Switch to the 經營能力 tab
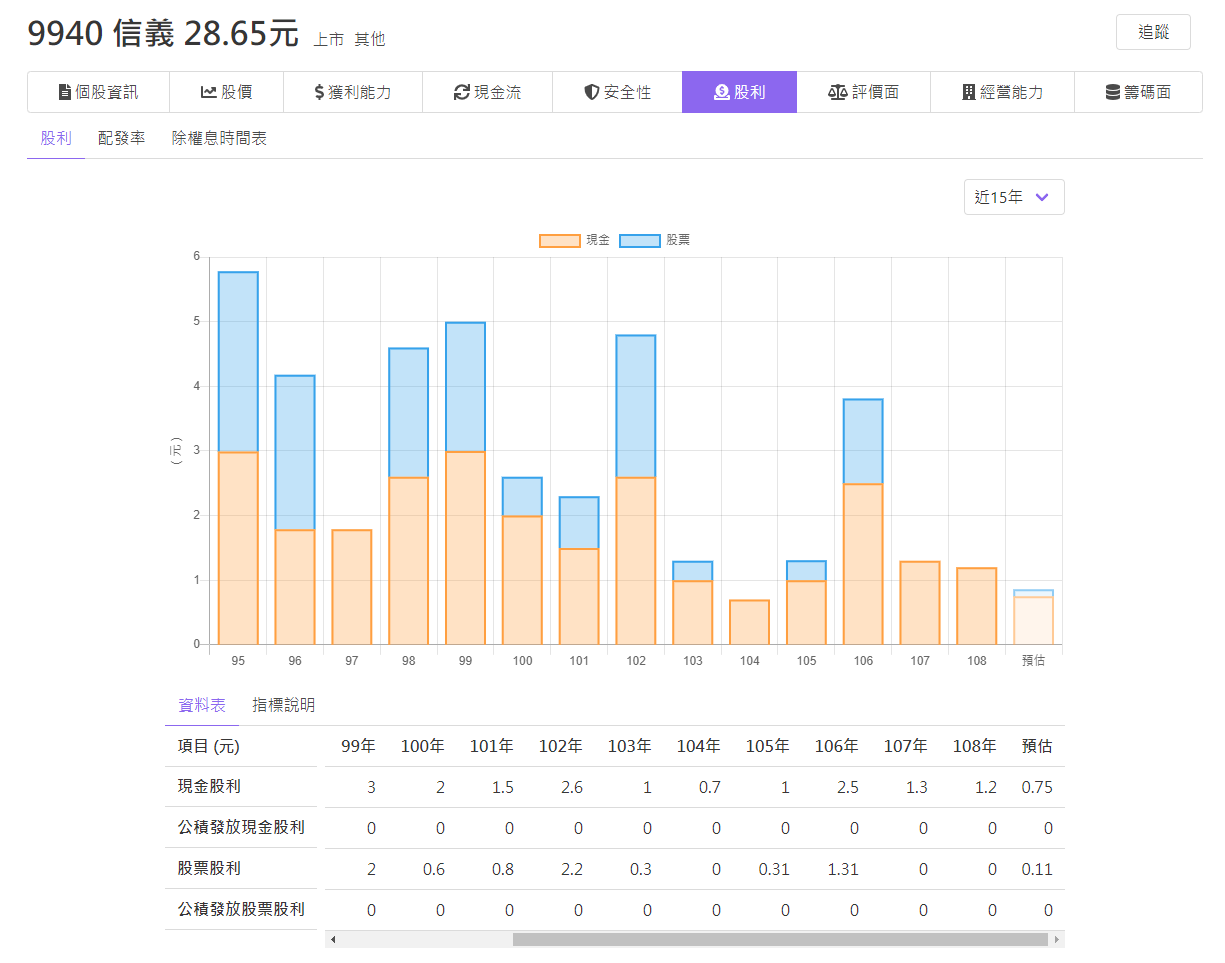Image resolution: width=1225 pixels, height=963 pixels. (x=1002, y=92)
